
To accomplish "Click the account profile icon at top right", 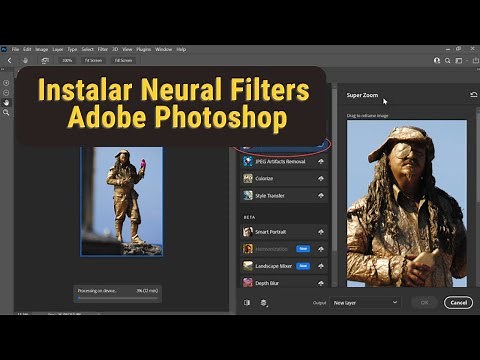I will [437, 60].
